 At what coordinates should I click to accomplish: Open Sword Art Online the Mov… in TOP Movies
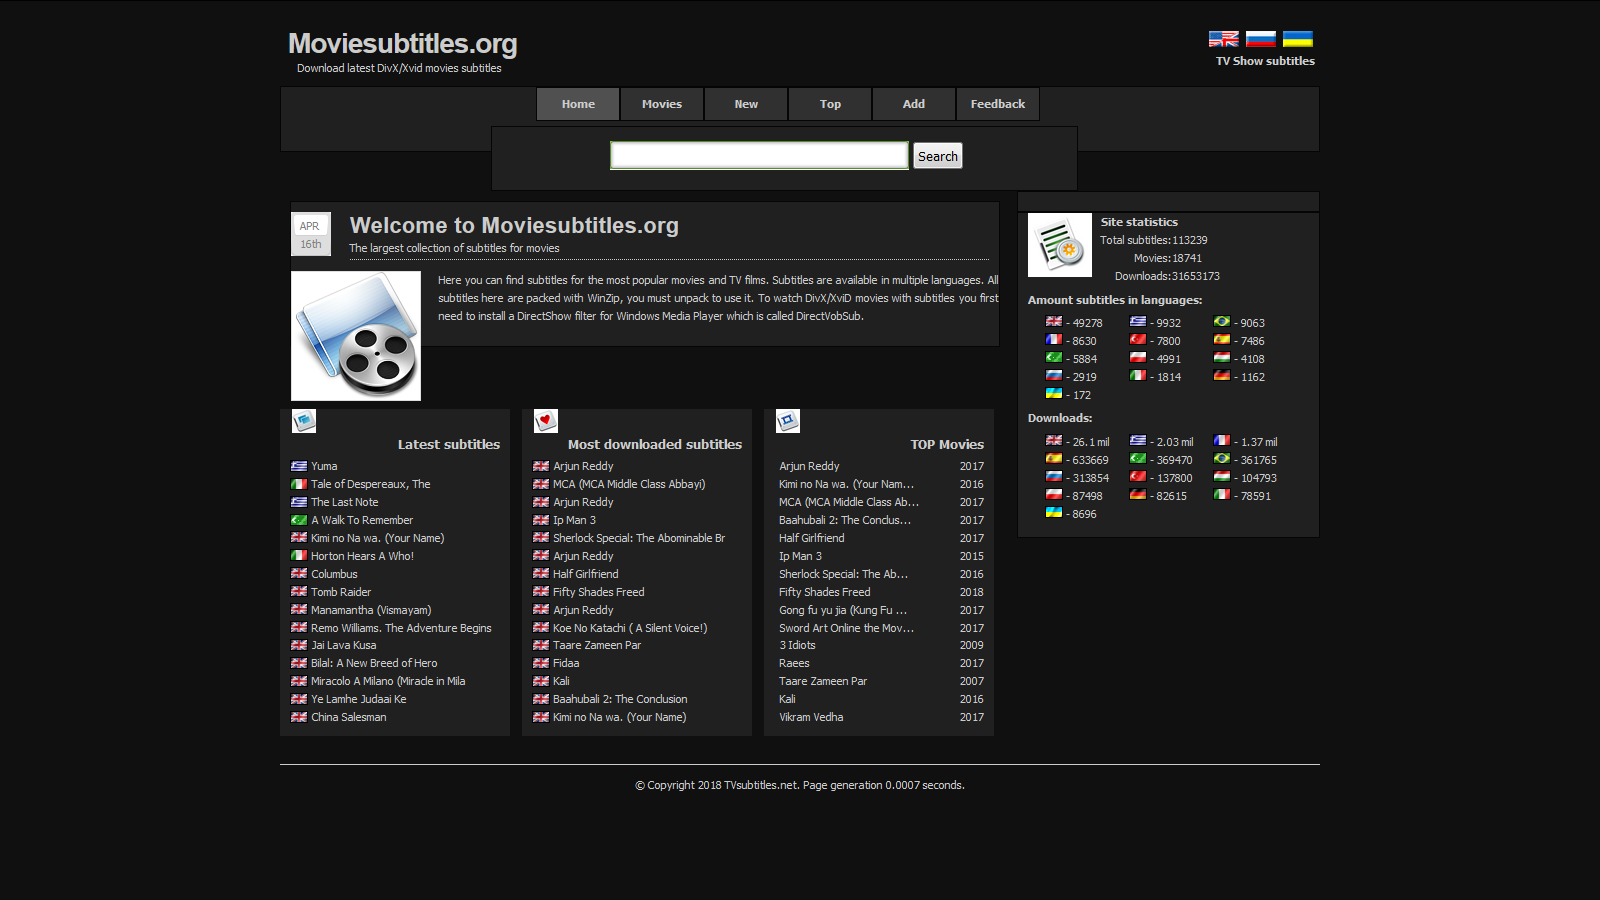[x=846, y=628]
